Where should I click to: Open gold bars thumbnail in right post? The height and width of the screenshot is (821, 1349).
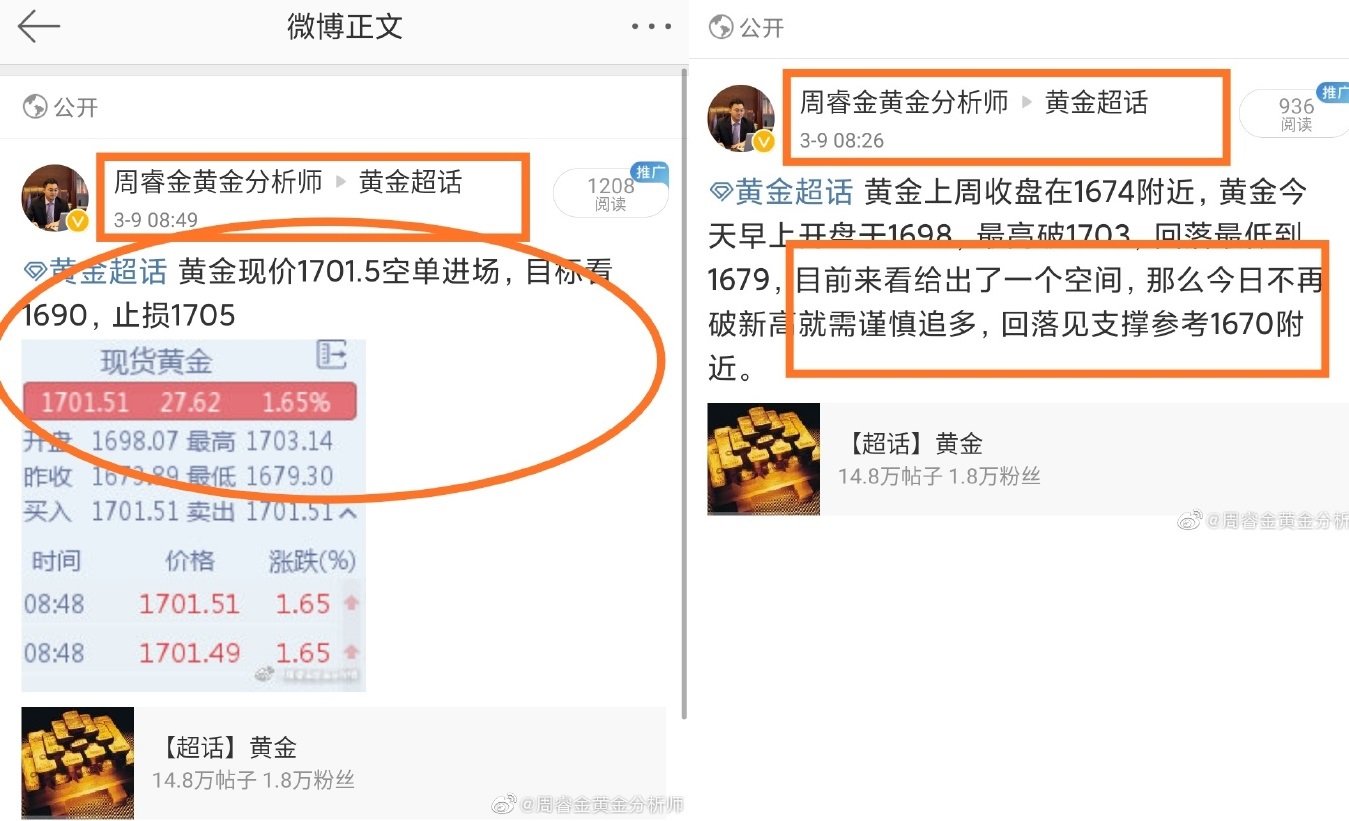[764, 459]
